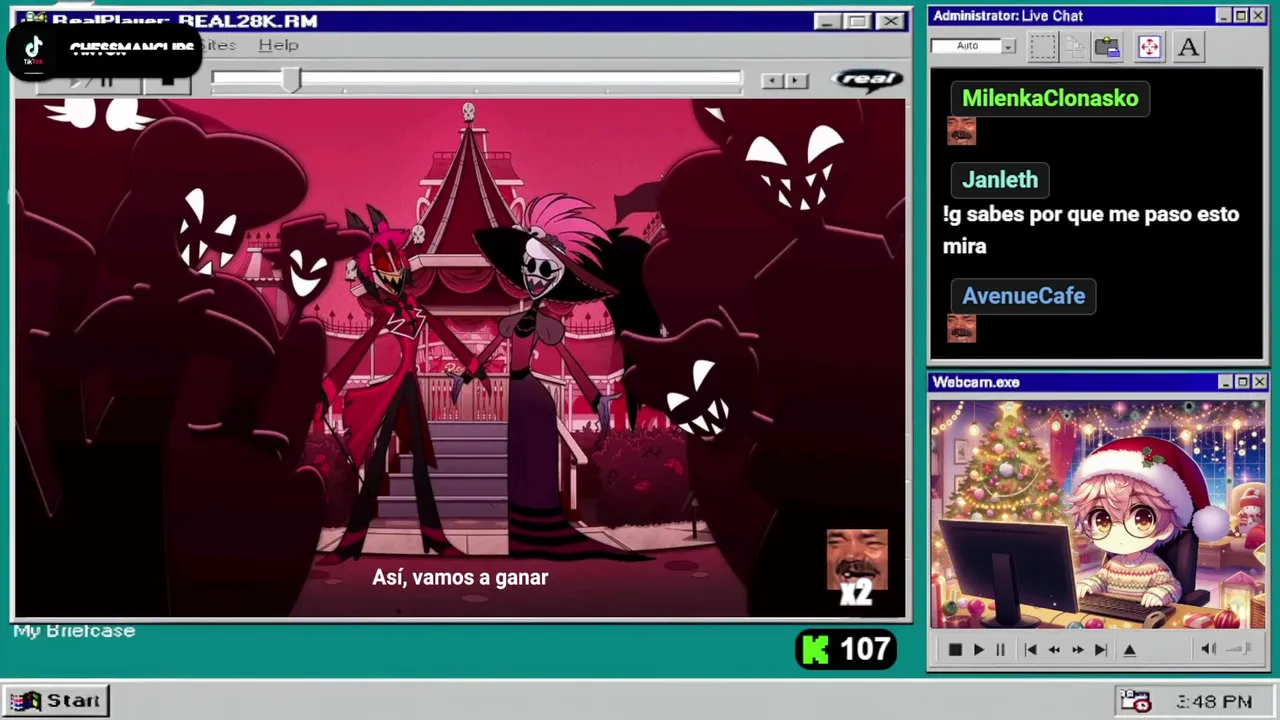Click the fast-forward button in Webcam.exe
This screenshot has height=720, width=1280.
(x=1077, y=650)
